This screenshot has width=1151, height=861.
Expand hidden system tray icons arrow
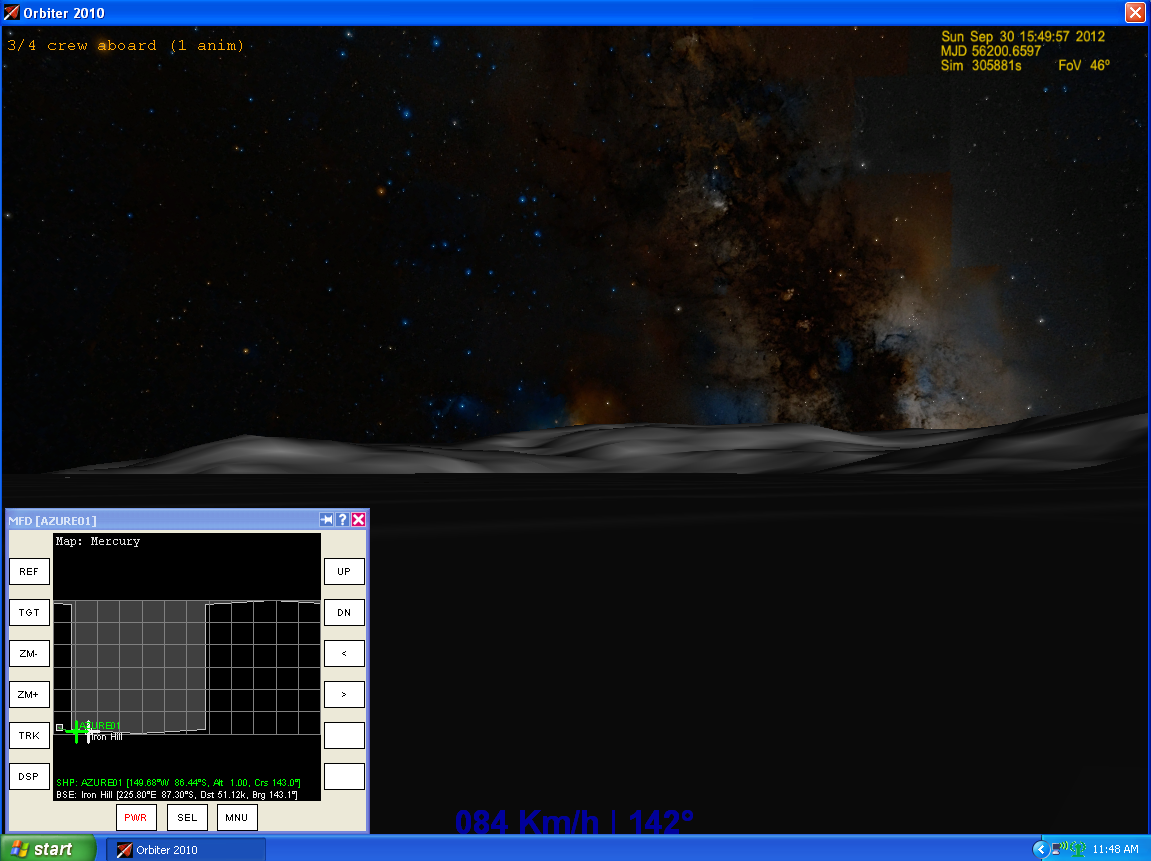click(x=1040, y=849)
